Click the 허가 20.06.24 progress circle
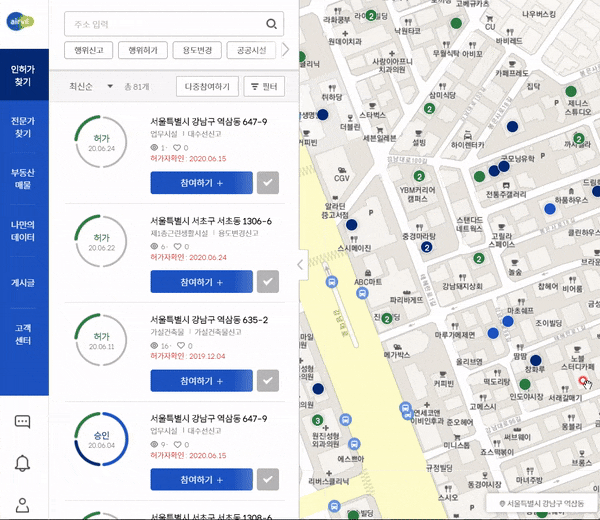 pyautogui.click(x=101, y=142)
